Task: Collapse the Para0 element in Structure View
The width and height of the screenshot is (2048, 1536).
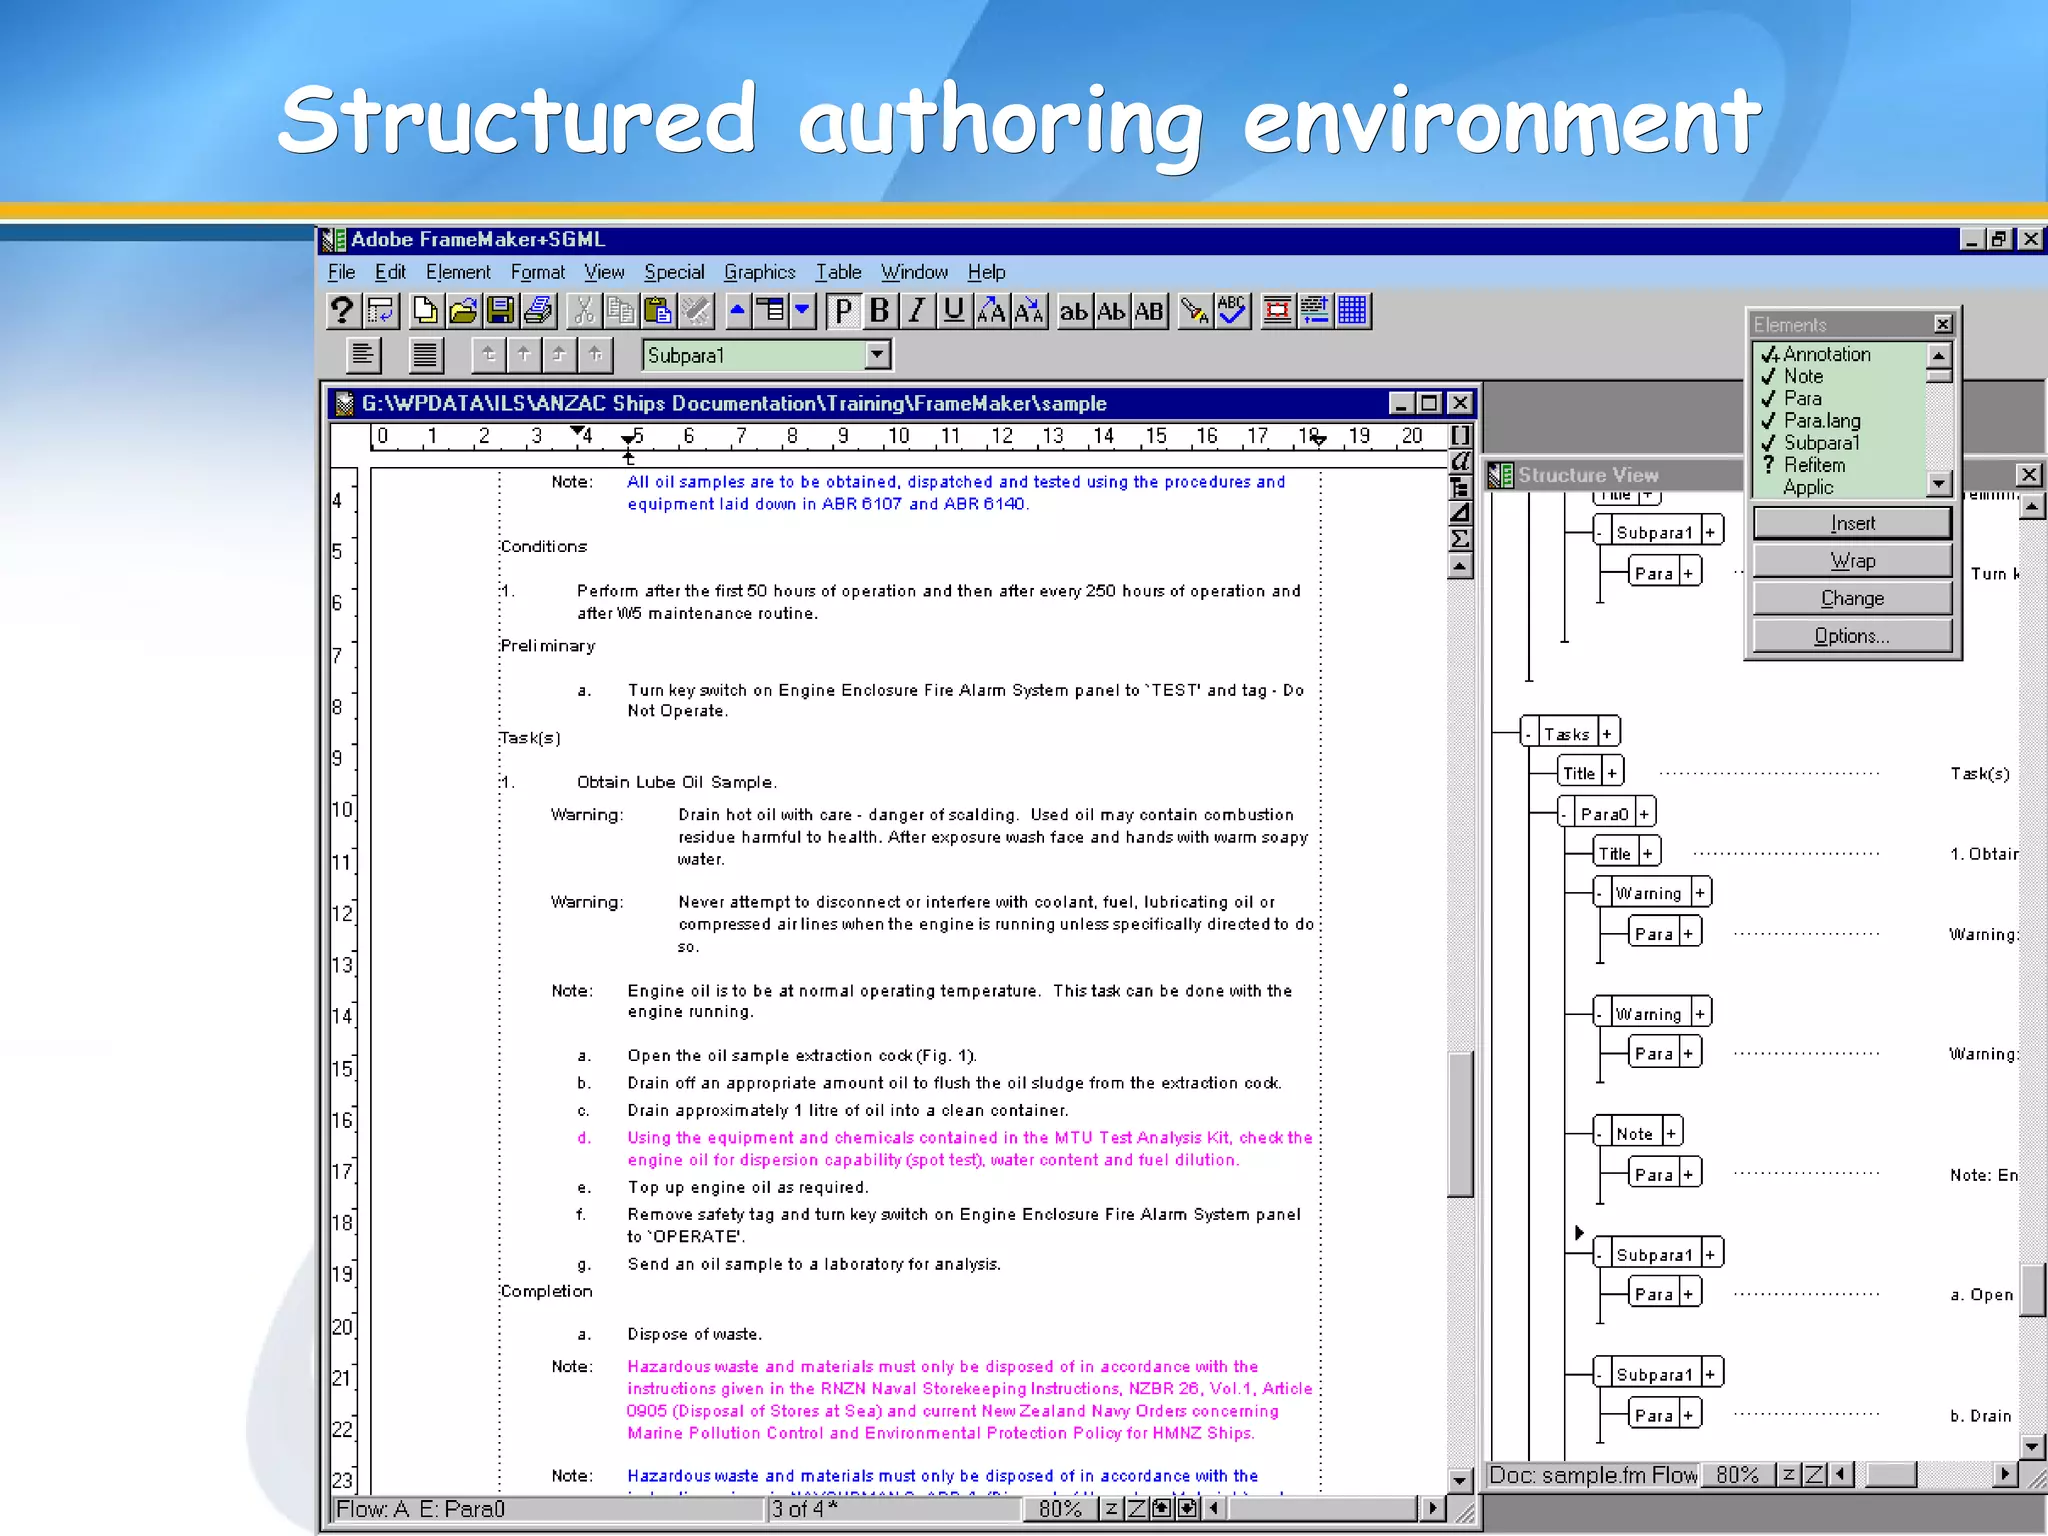Action: click(1565, 814)
